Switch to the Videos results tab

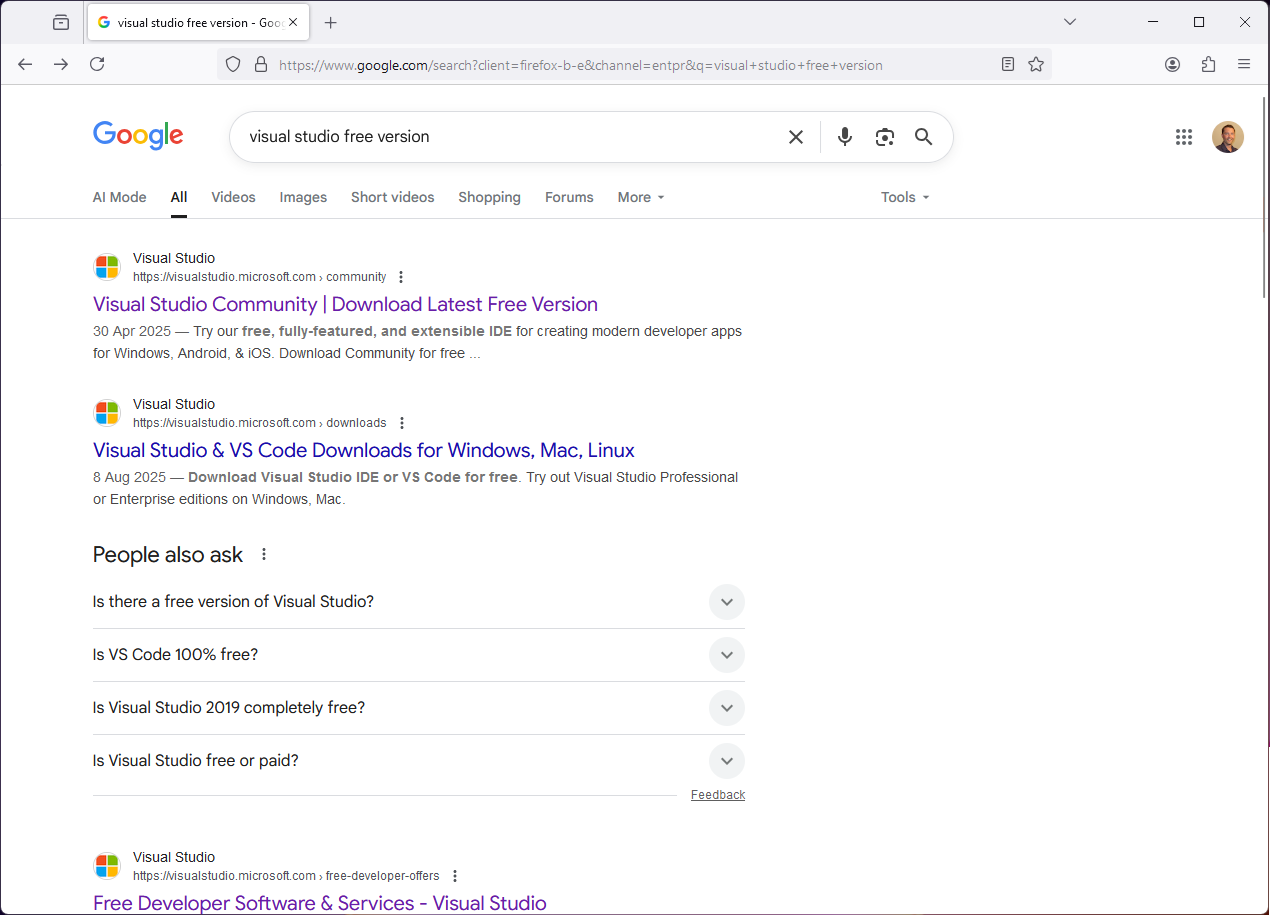[233, 197]
